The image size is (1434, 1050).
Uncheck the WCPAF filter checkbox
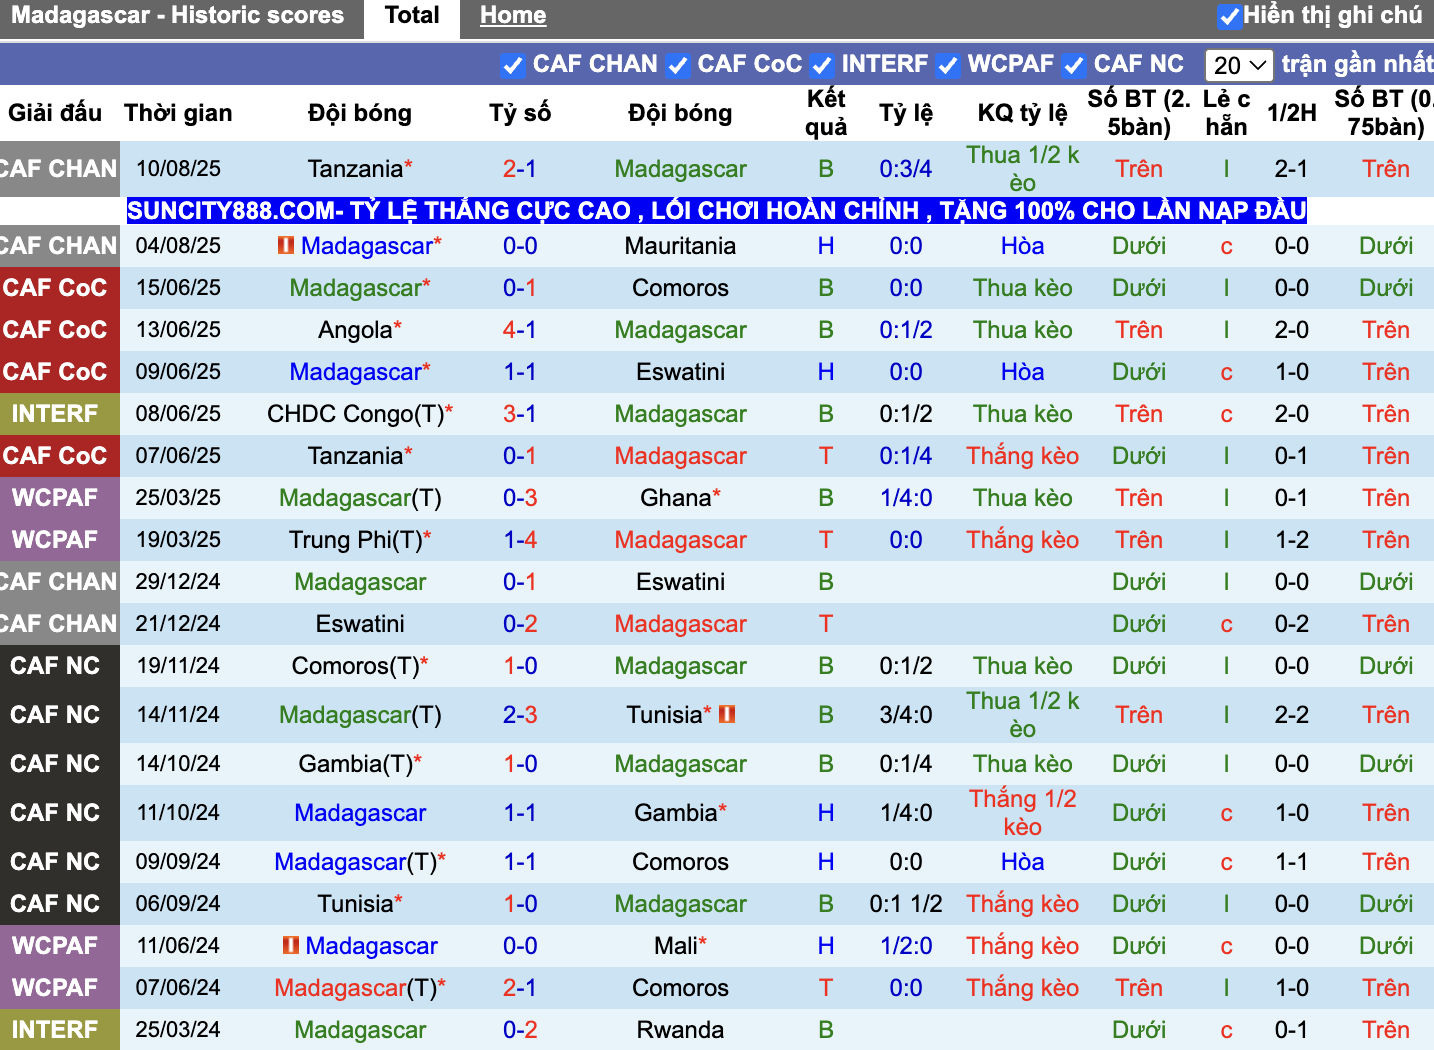(947, 66)
